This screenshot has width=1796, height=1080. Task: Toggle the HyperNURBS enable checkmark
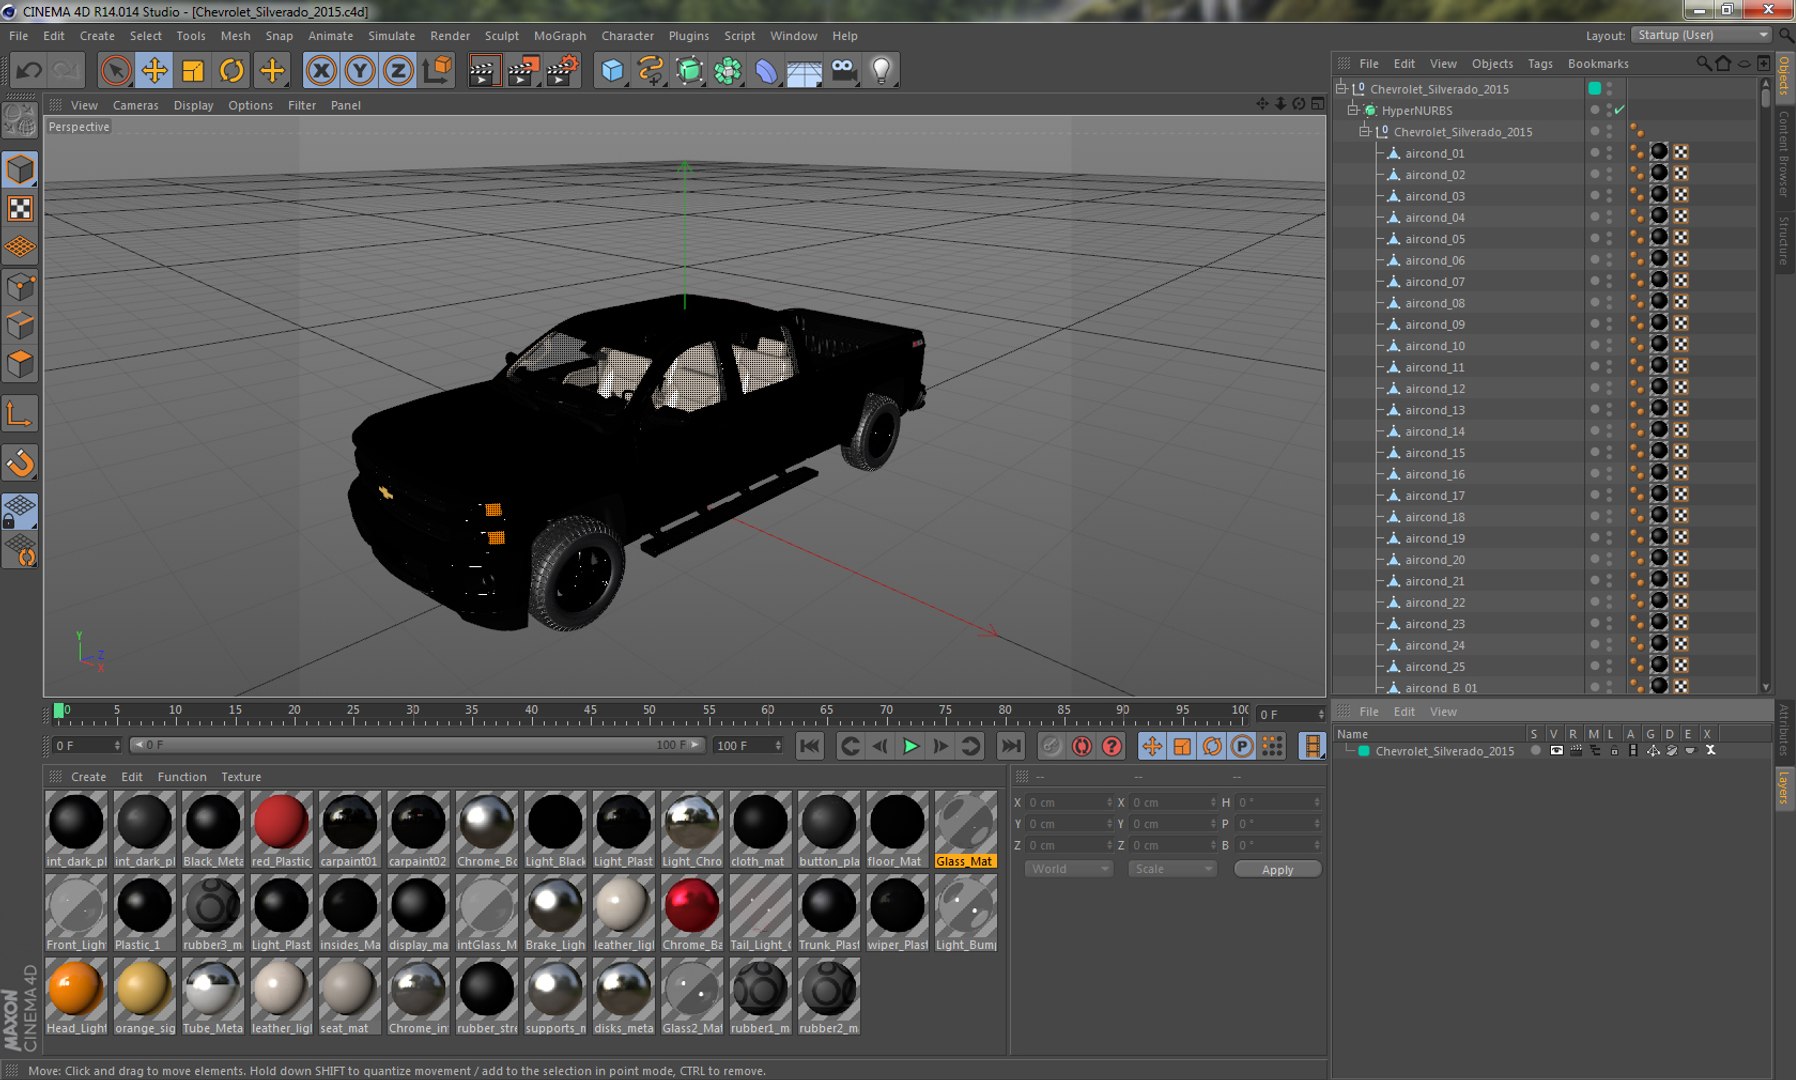(1620, 110)
